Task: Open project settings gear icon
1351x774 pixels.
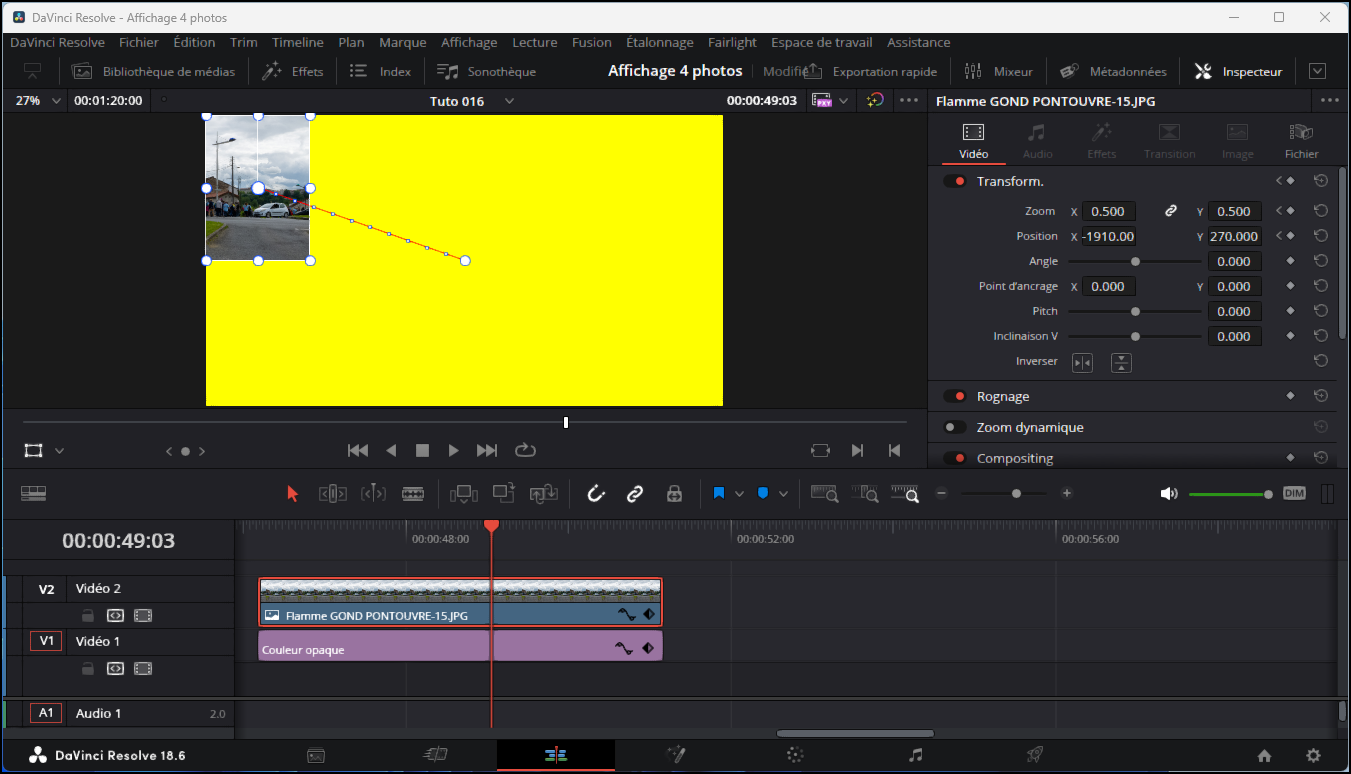Action: 1313,755
